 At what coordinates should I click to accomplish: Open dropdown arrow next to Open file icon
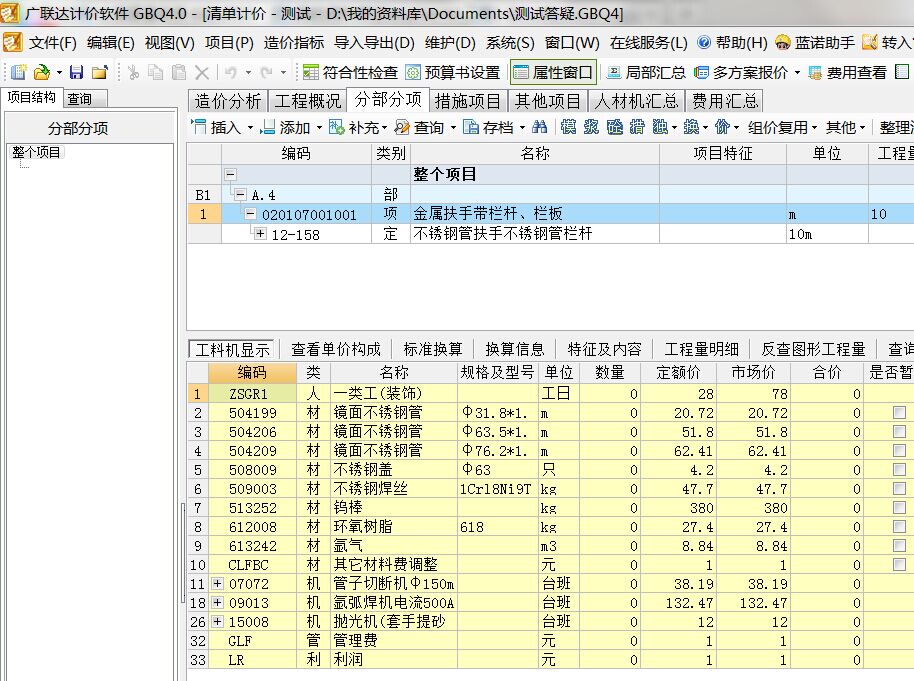point(59,73)
